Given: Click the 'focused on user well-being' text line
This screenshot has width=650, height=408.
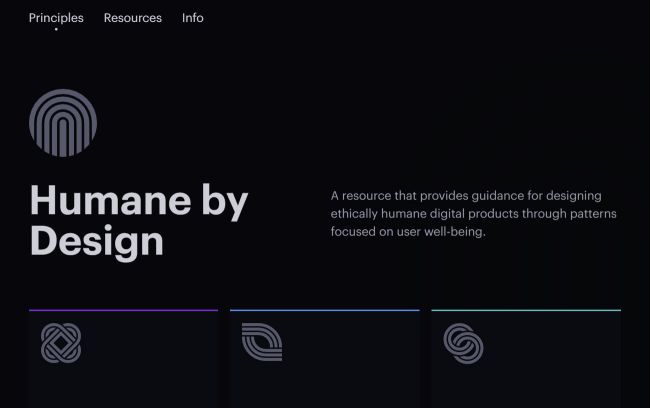Looking at the screenshot, I should [x=408, y=232].
